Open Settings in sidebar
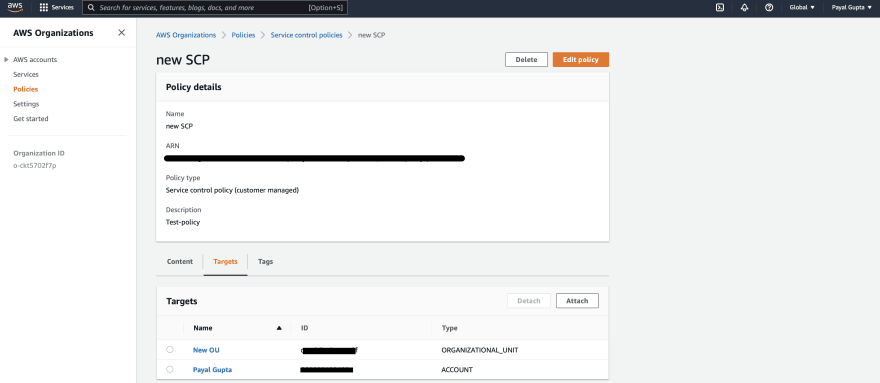This screenshot has height=383, width=880. coord(26,104)
